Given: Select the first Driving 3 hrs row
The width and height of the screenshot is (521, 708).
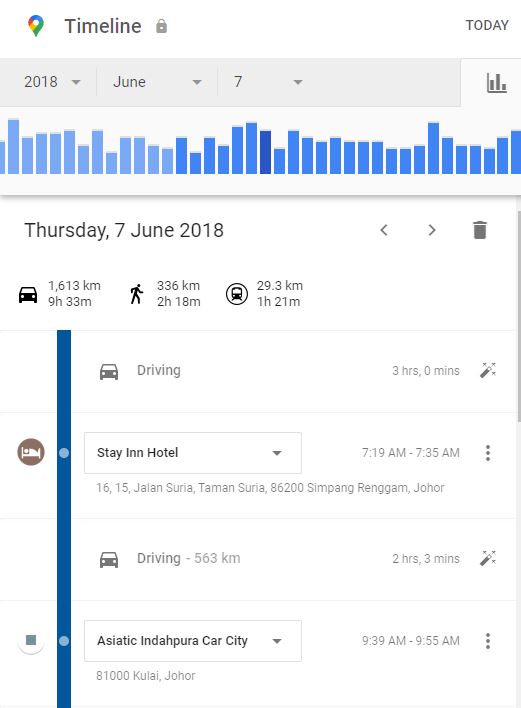Looking at the screenshot, I should [x=293, y=371].
